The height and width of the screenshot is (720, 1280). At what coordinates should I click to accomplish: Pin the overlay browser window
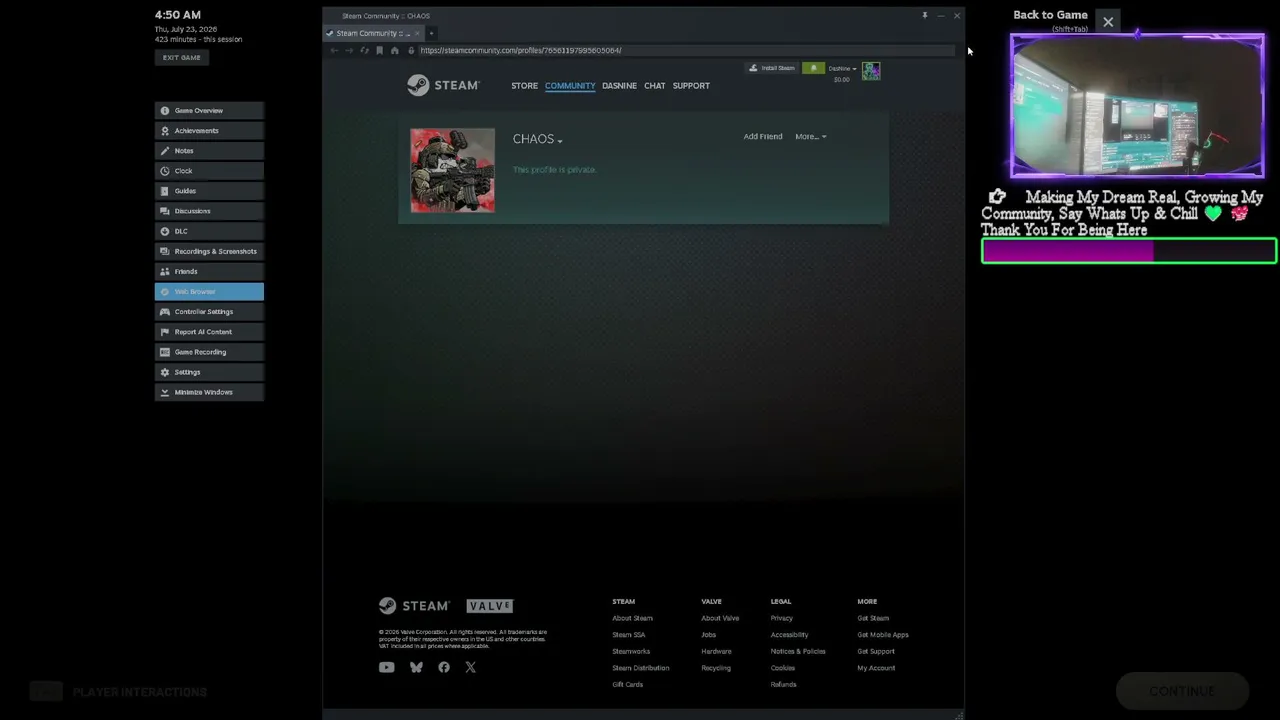click(925, 15)
